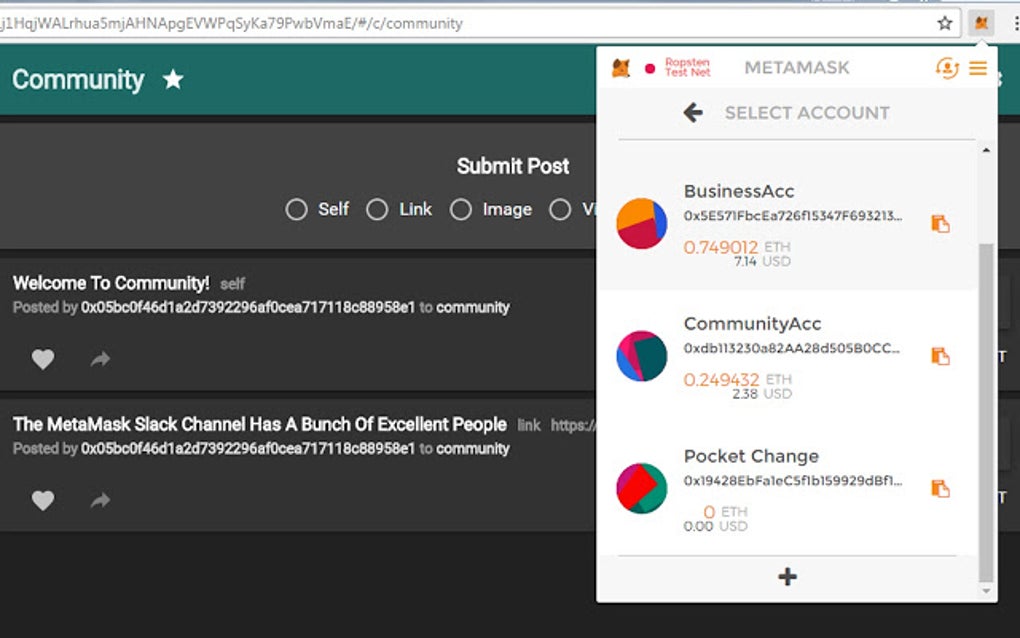Click the account list scrollbar down arrow
The height and width of the screenshot is (638, 1020).
[986, 591]
